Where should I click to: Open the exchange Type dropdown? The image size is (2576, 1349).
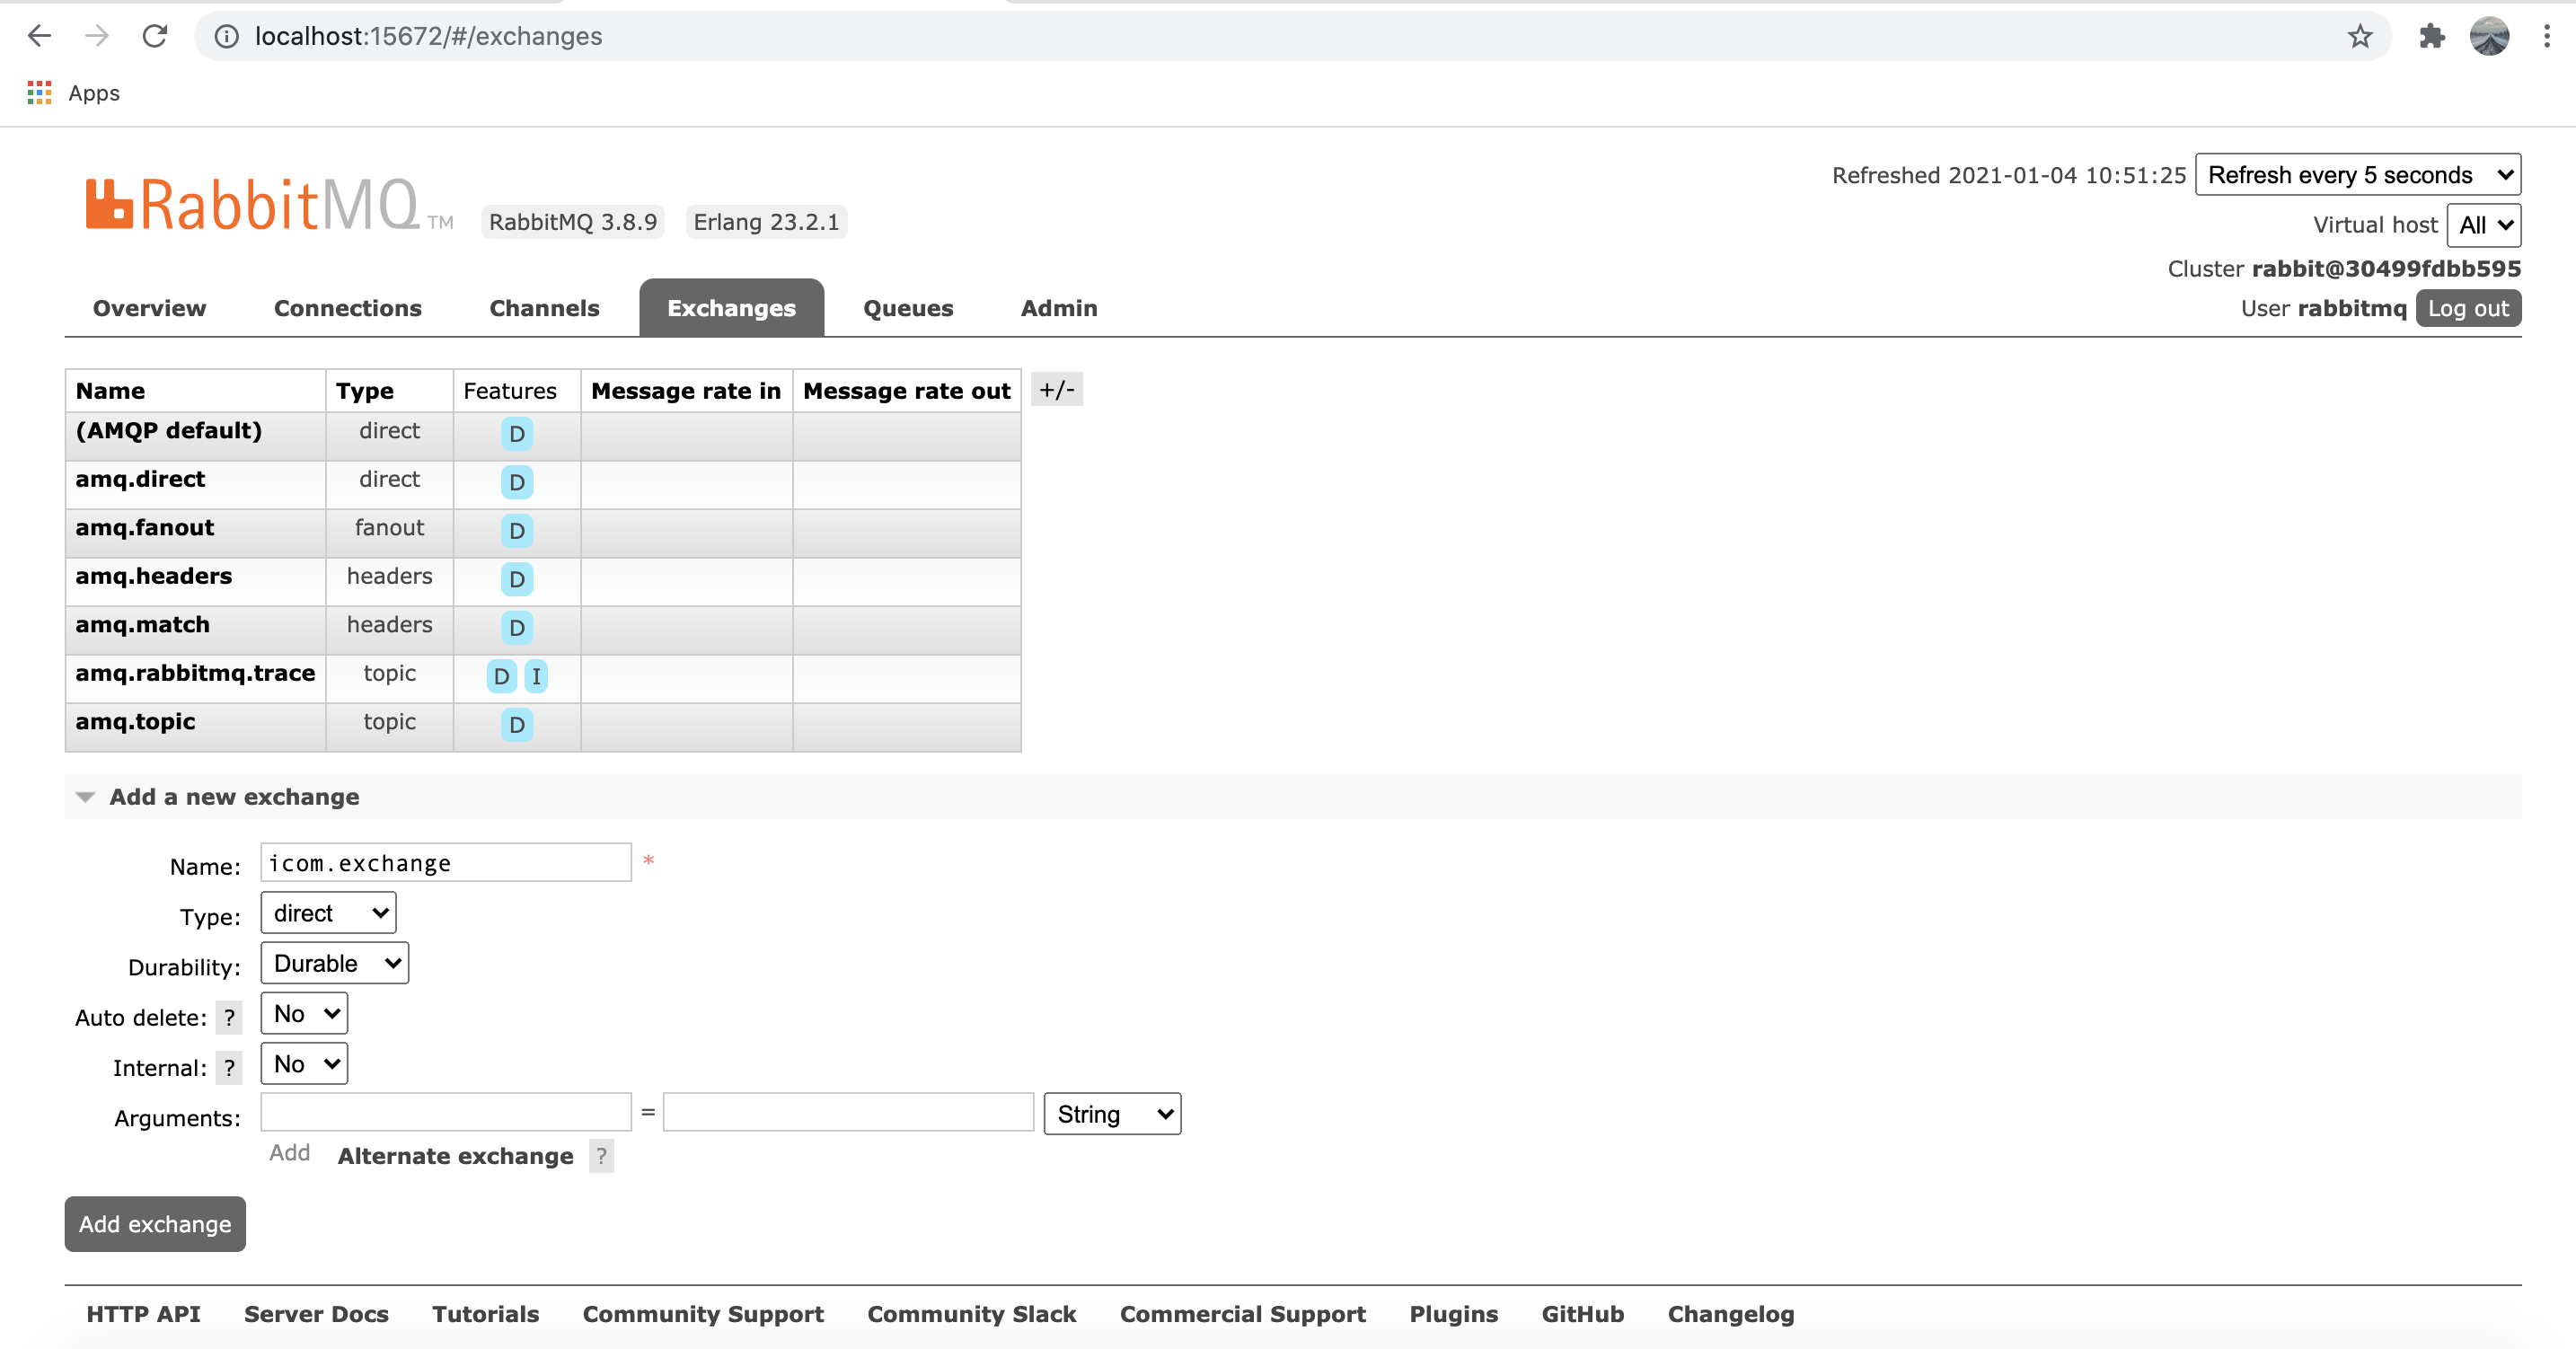pos(328,912)
